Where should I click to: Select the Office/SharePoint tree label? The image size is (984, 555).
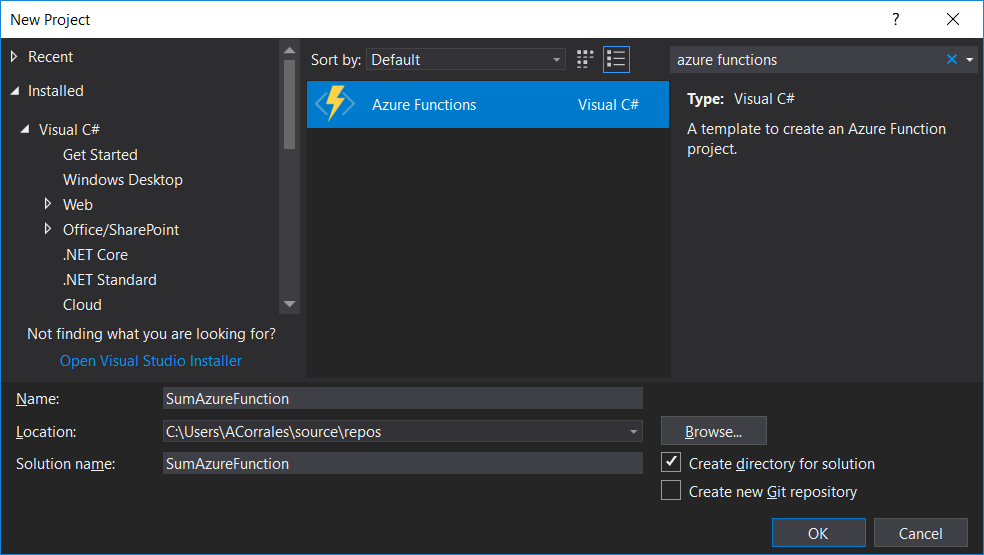(x=121, y=230)
